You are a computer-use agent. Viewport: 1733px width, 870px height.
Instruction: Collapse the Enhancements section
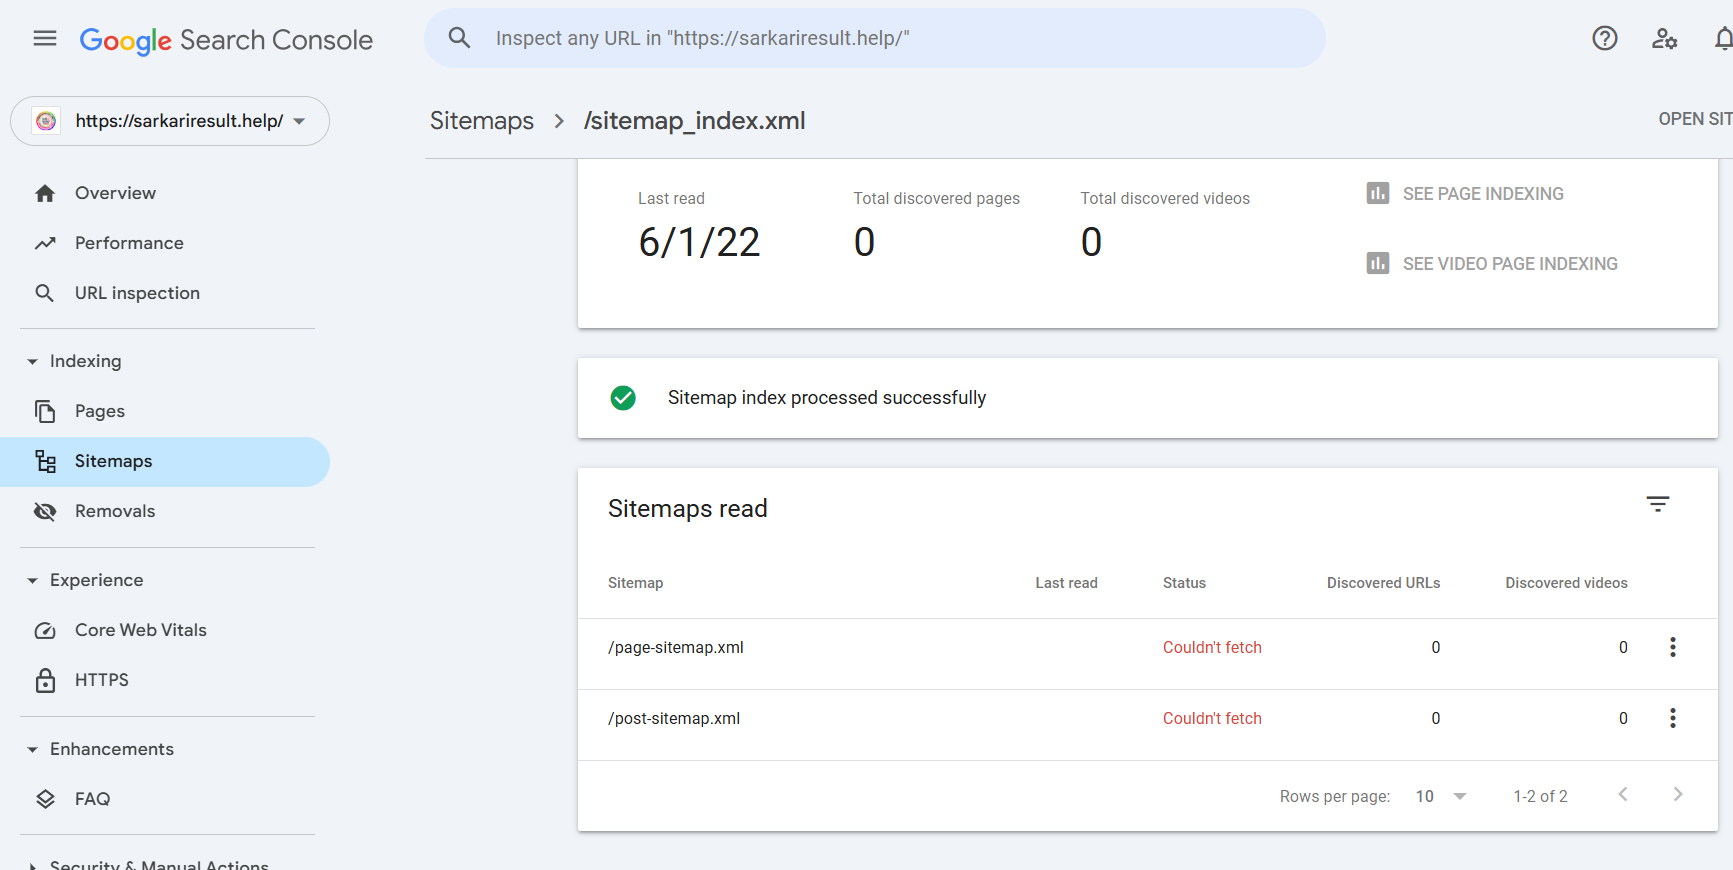click(x=33, y=750)
